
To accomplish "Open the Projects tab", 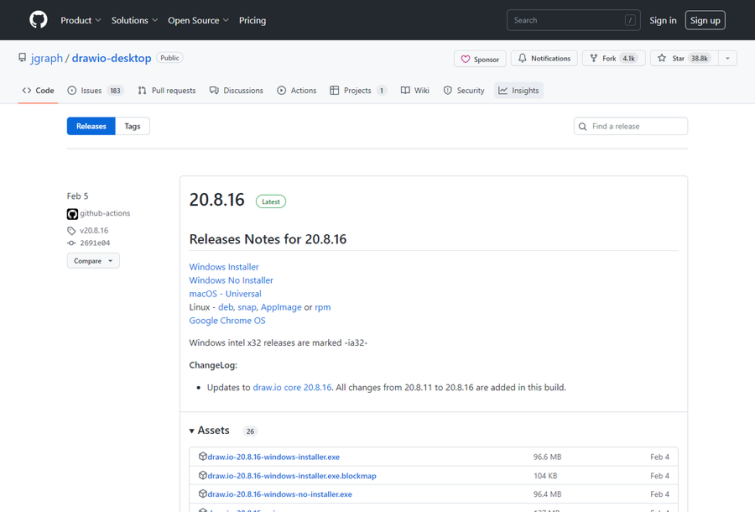I will click(x=358, y=90).
